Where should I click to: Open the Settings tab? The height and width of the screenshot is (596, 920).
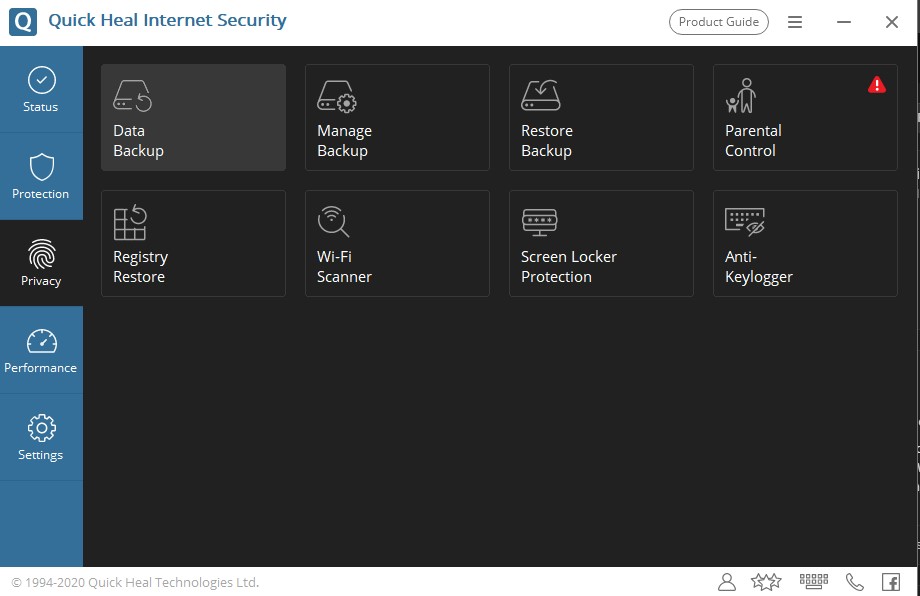(x=41, y=437)
